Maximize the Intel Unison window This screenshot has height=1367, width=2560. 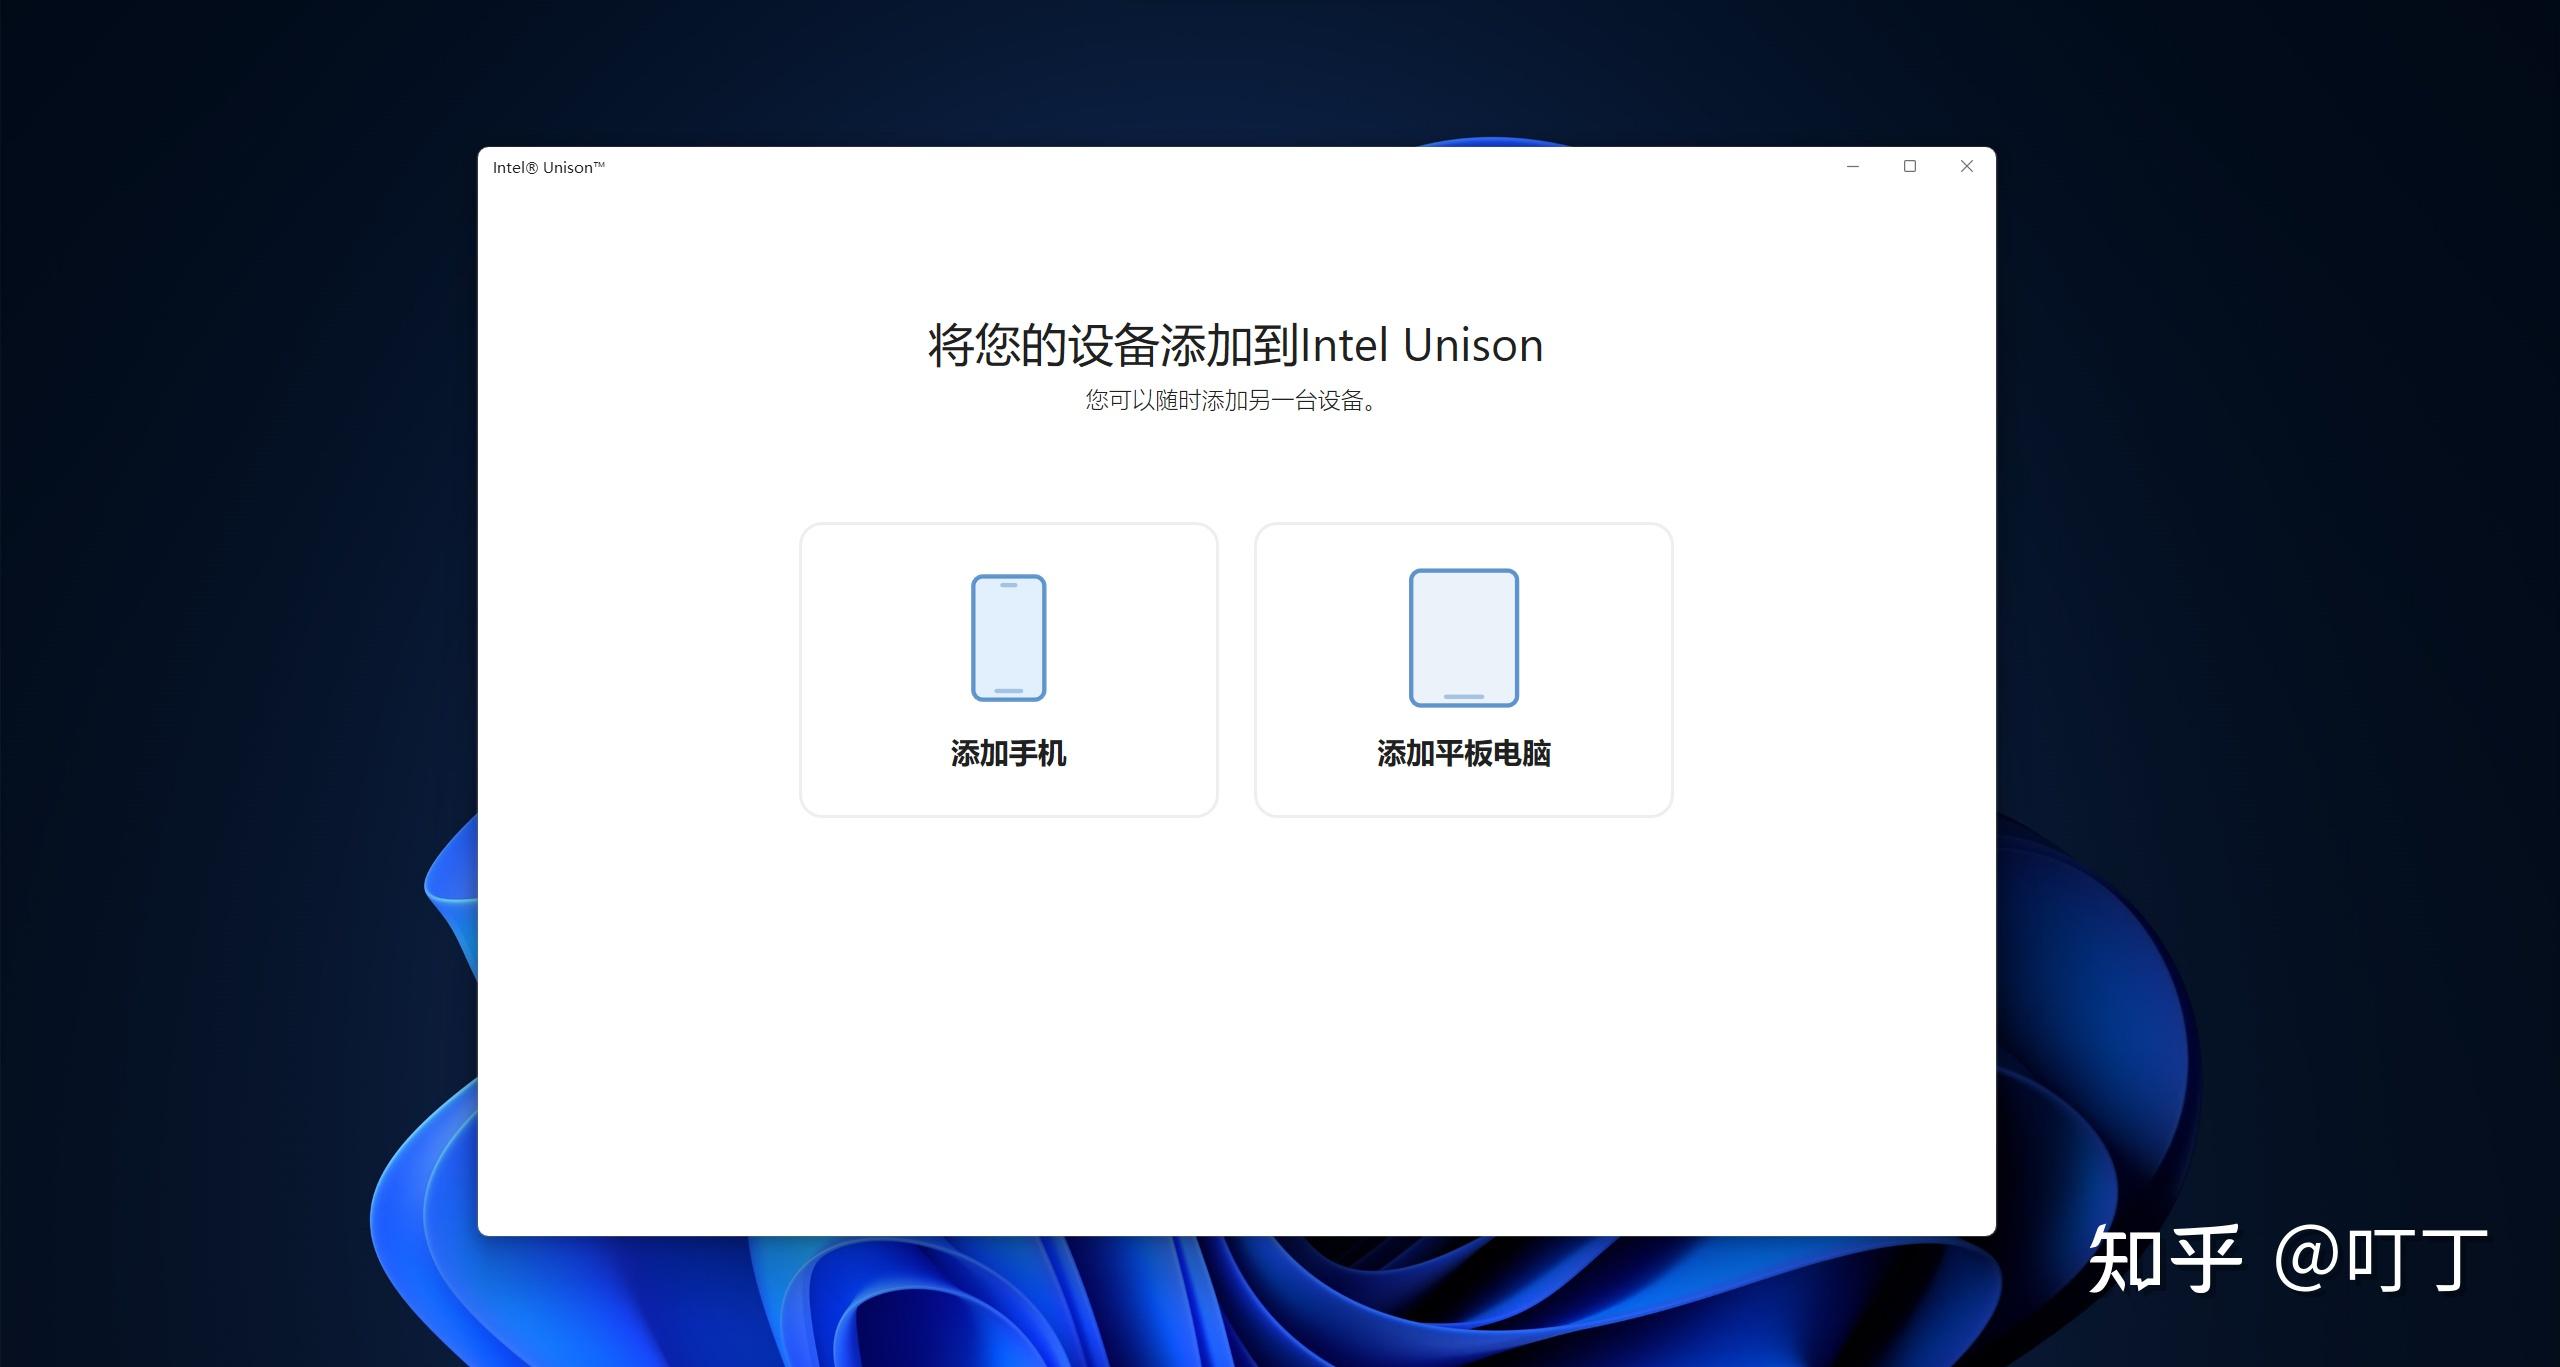coord(1910,166)
